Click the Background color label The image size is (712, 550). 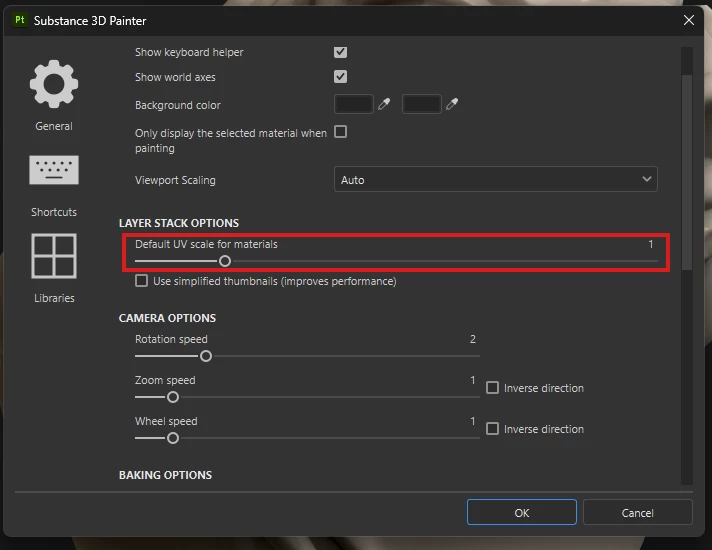(x=178, y=105)
